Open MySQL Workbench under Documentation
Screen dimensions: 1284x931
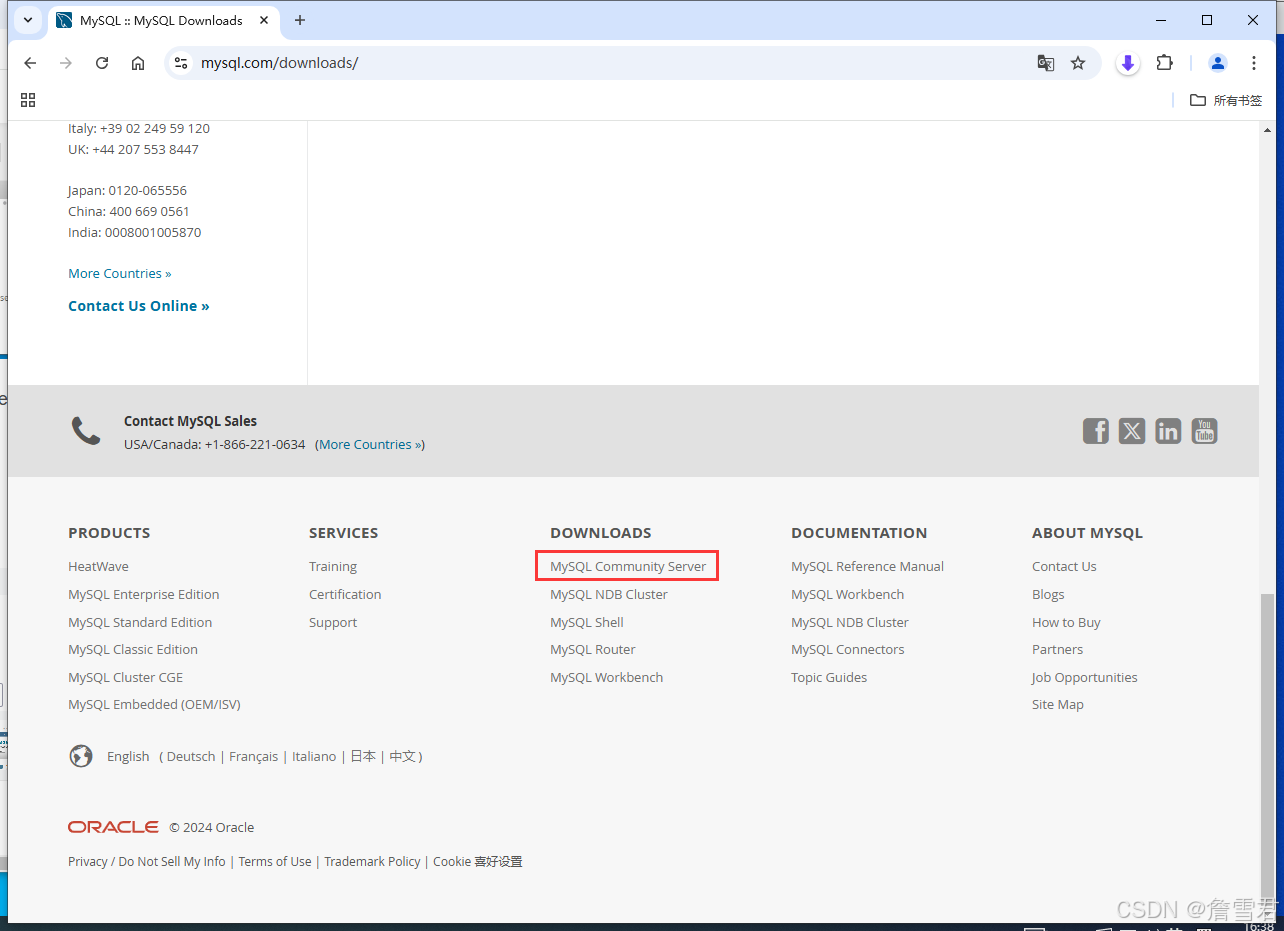point(848,594)
